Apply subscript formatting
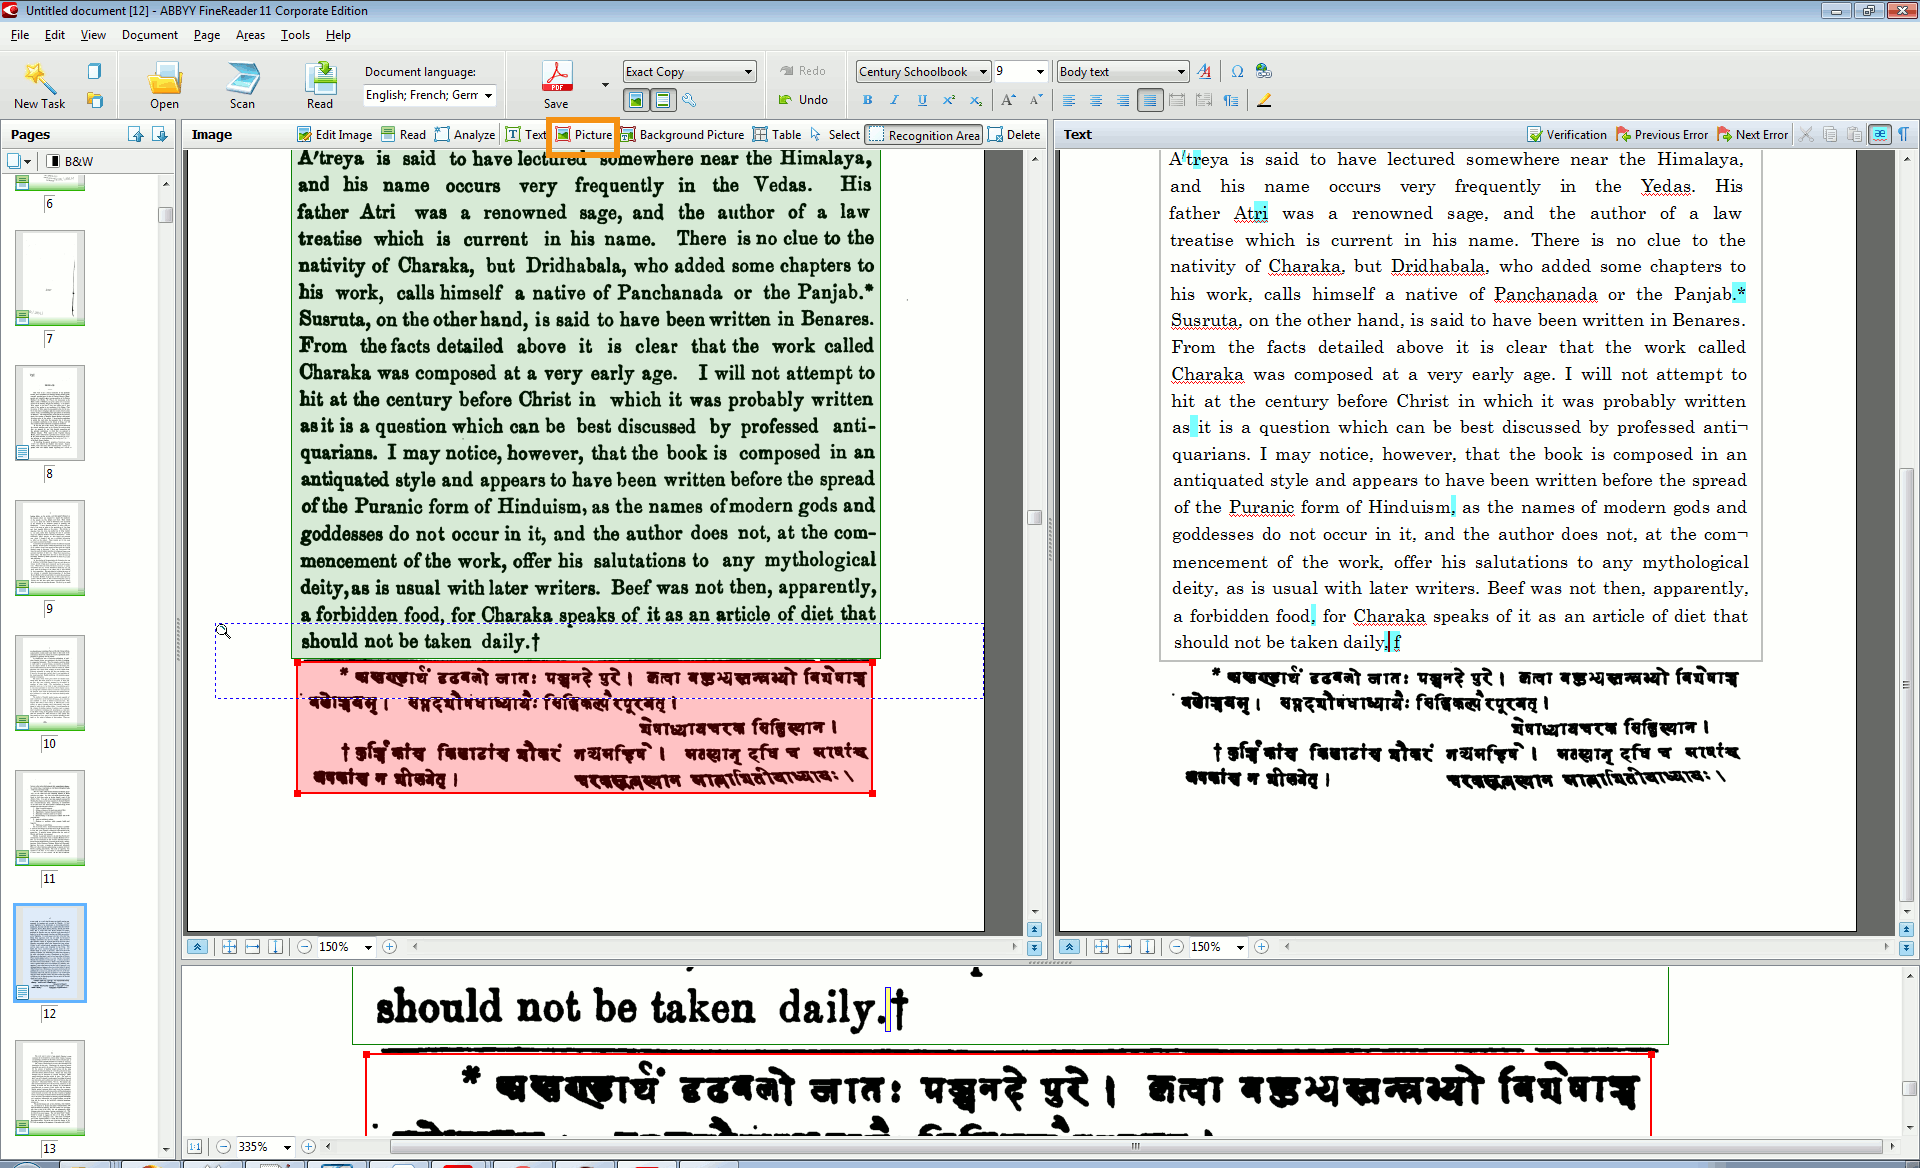1920x1168 pixels. (975, 100)
